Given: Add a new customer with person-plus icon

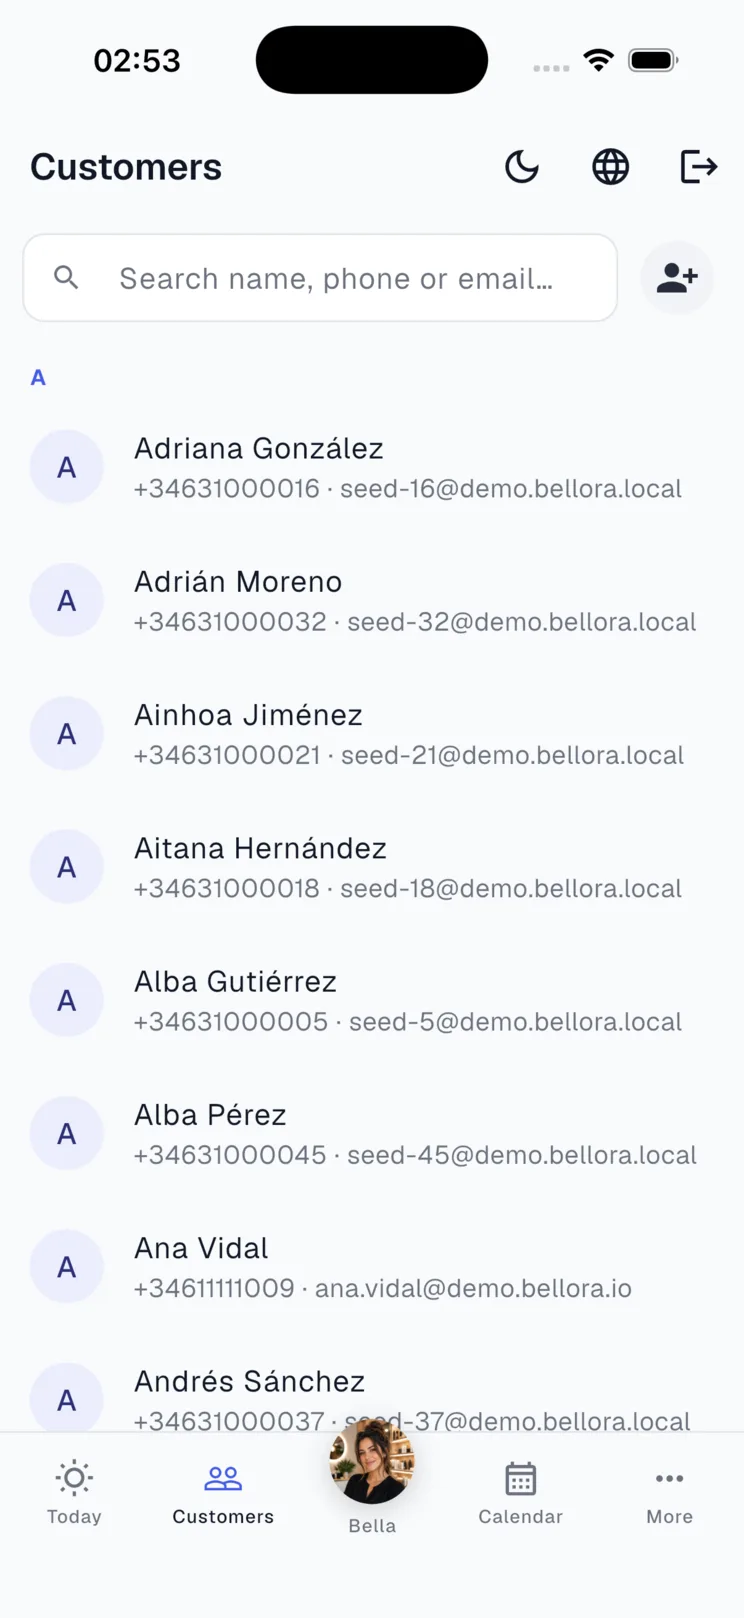Looking at the screenshot, I should pyautogui.click(x=677, y=278).
